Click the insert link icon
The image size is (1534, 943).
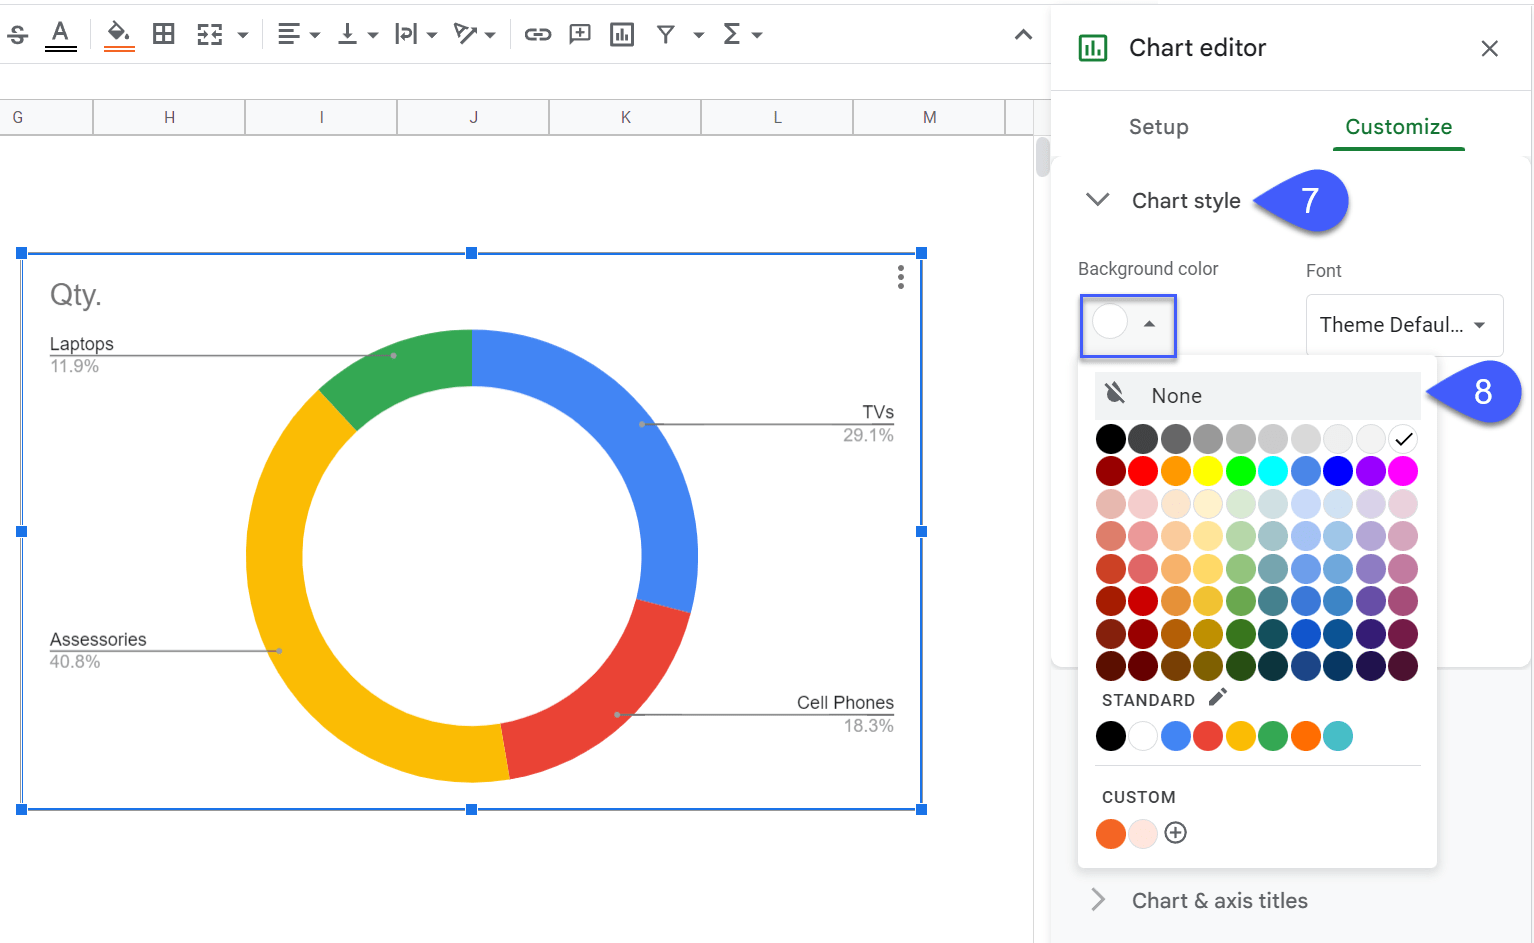[538, 35]
